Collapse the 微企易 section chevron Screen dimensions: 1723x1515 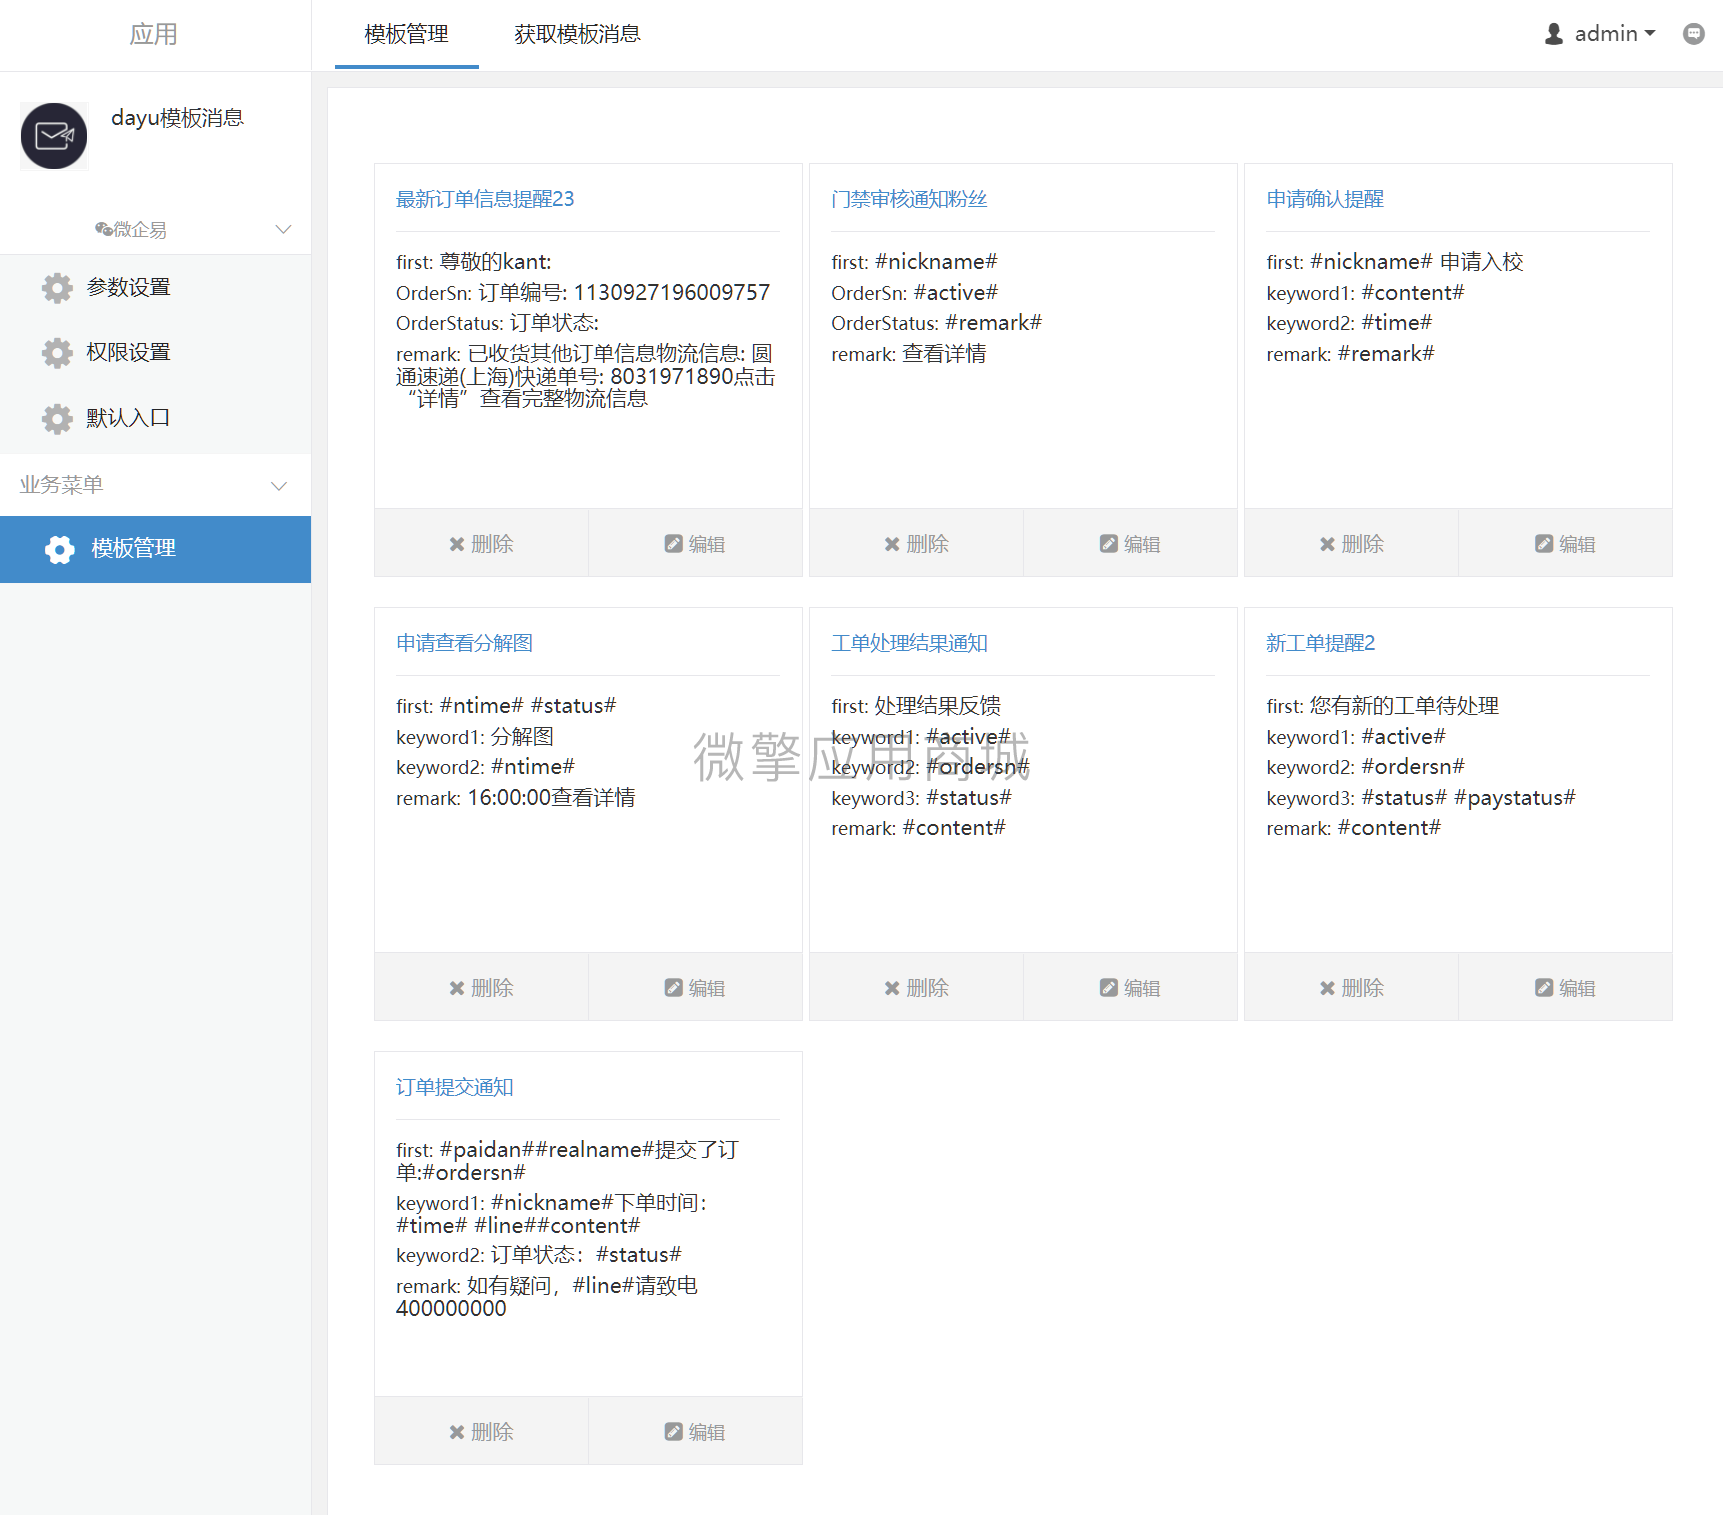pos(283,229)
